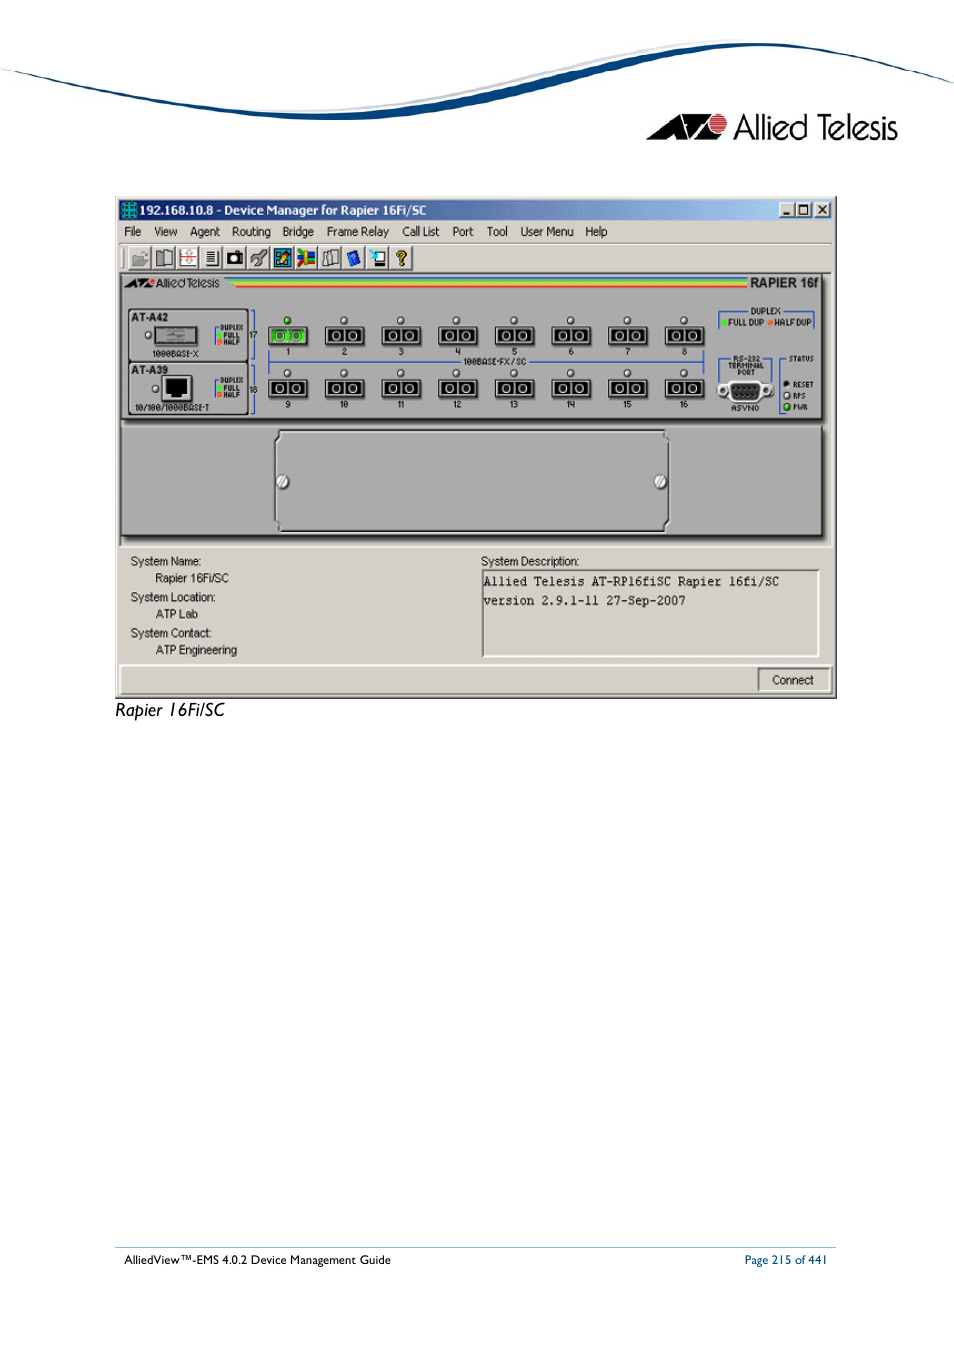
Task: Select fiber port 6 on the chassis
Action: coord(571,336)
